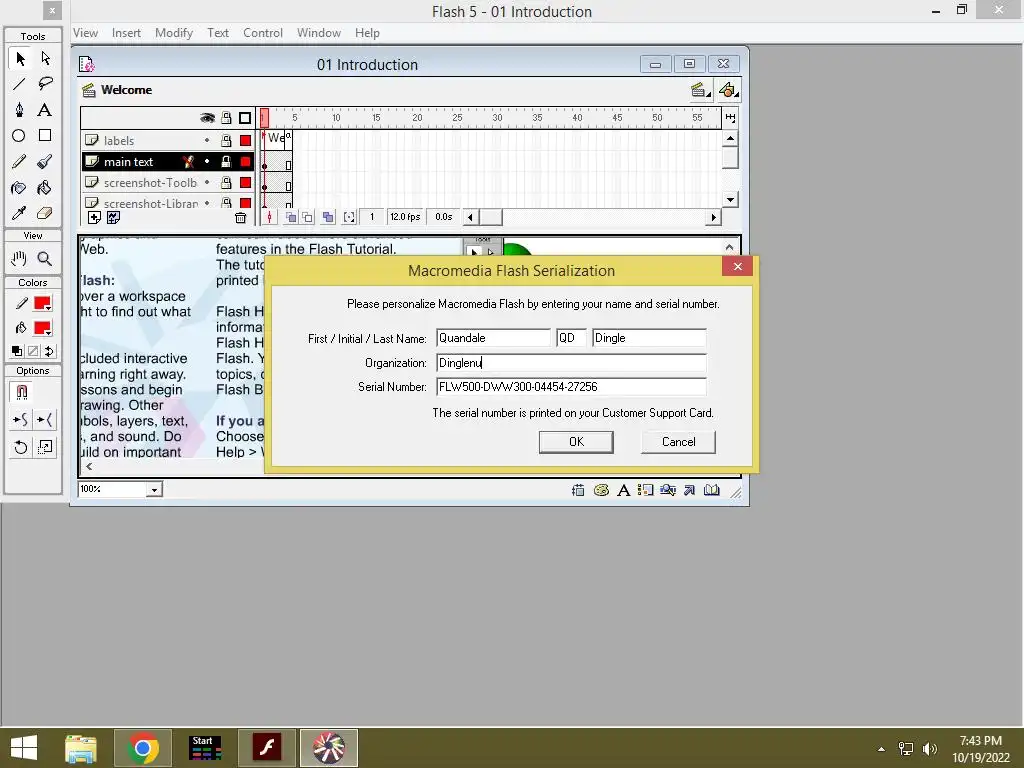Open the Library book icon in launcher bar
The height and width of the screenshot is (768, 1024).
712,490
